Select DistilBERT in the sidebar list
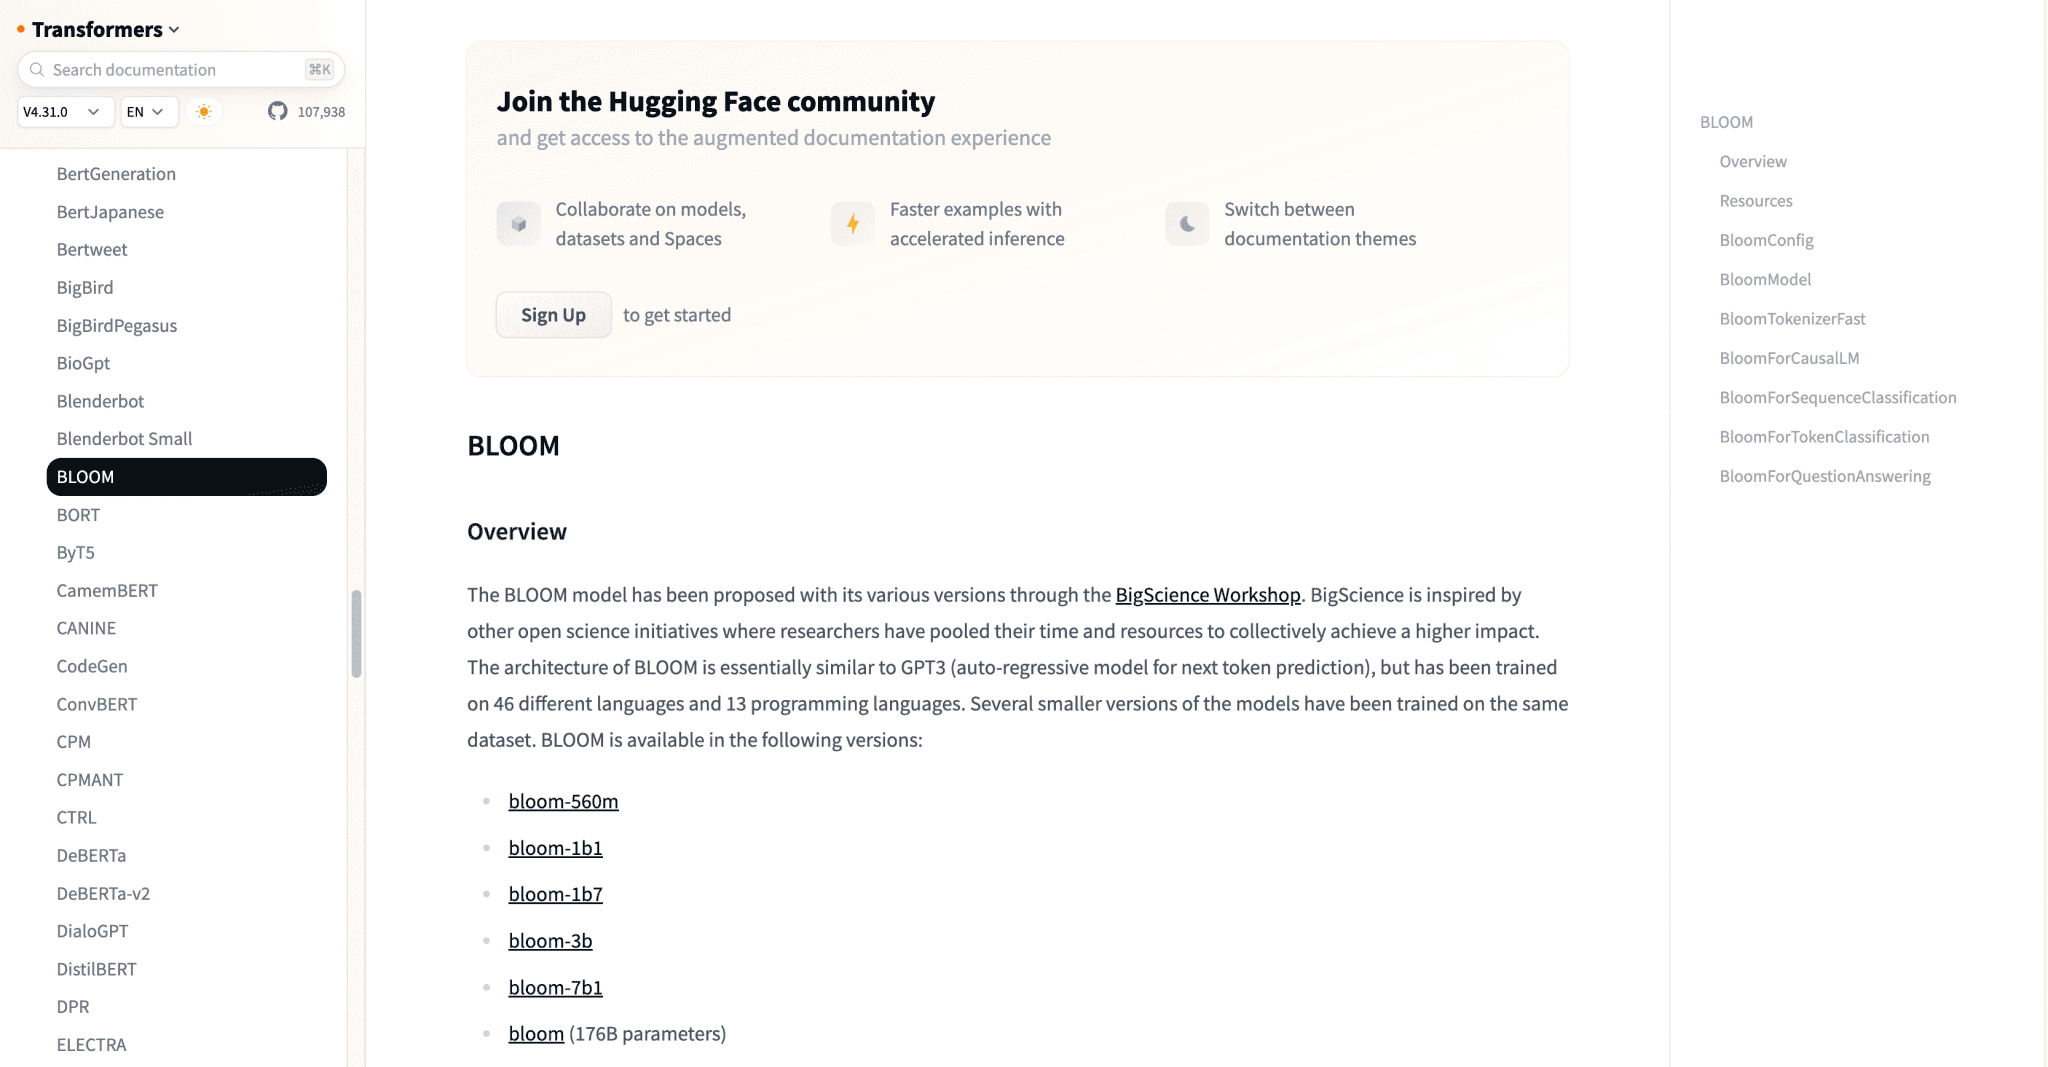Image resolution: width=2048 pixels, height=1067 pixels. (x=96, y=969)
